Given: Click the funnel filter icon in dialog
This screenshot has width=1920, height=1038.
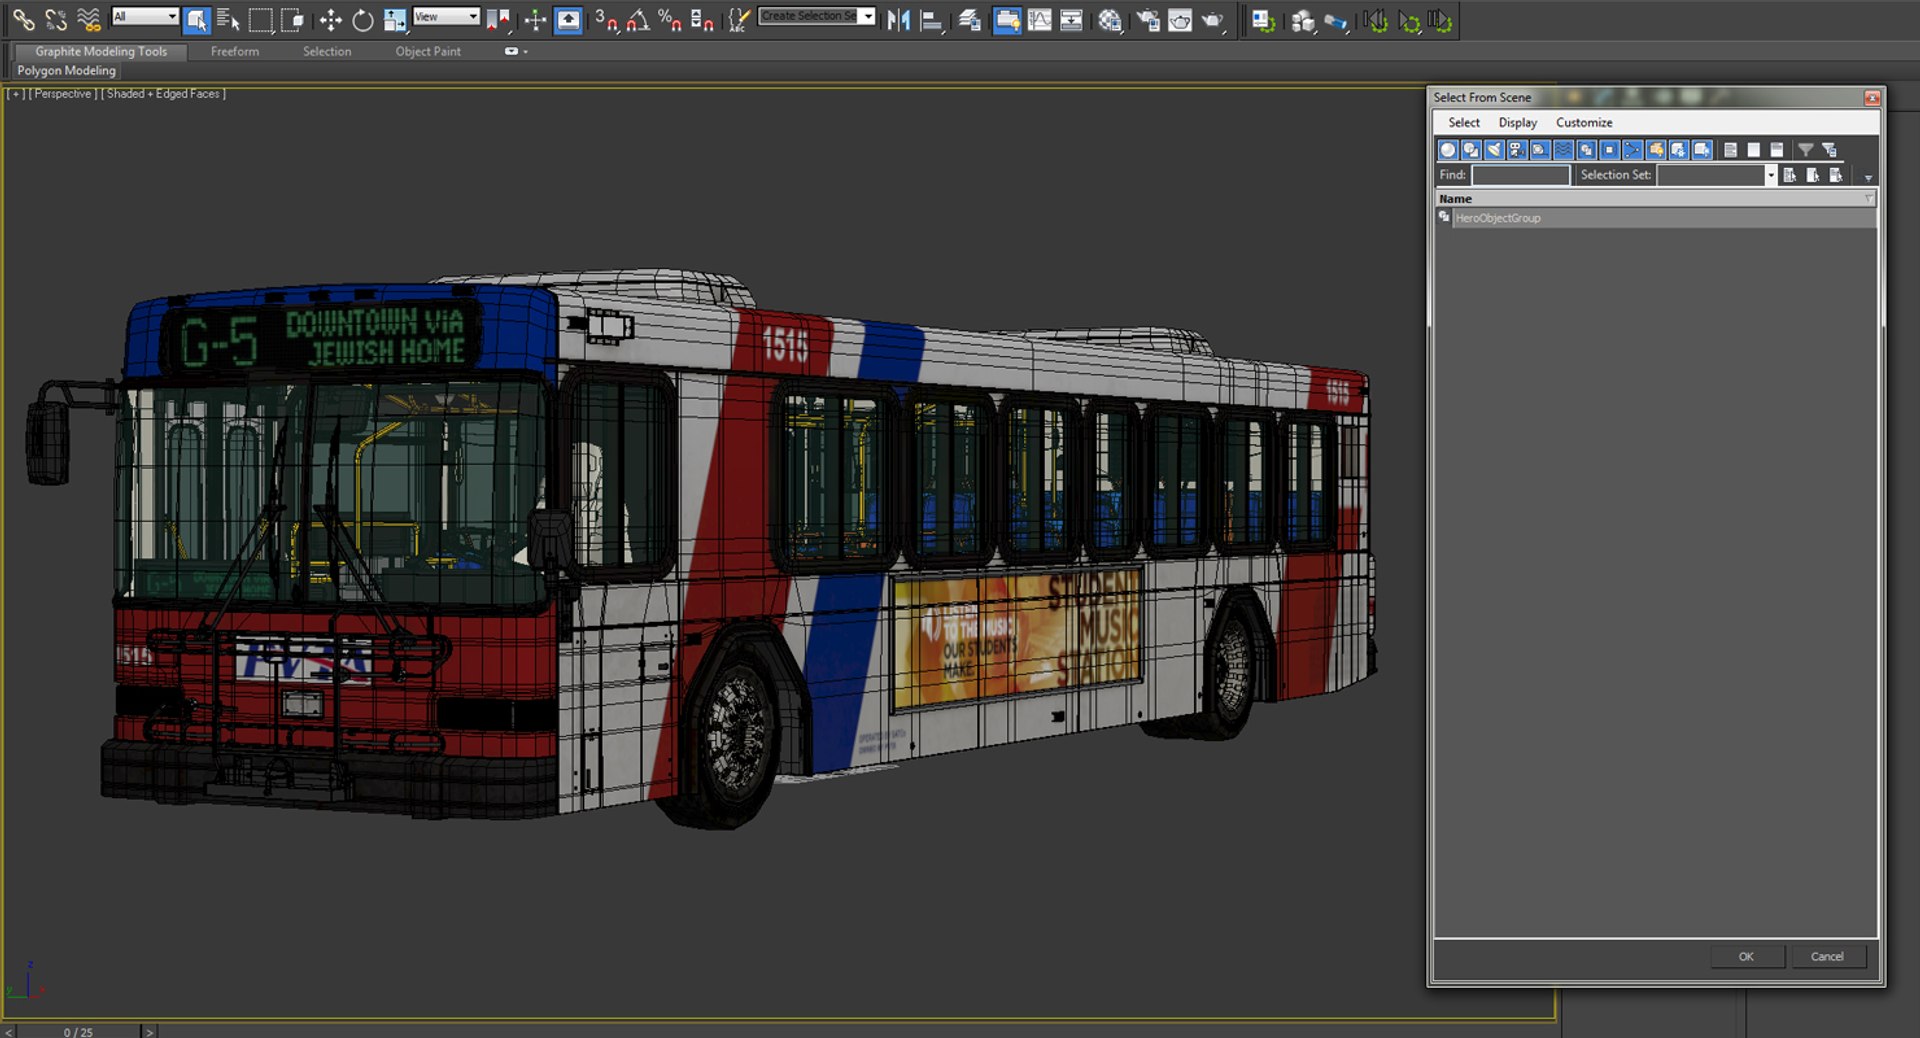Looking at the screenshot, I should point(1805,150).
